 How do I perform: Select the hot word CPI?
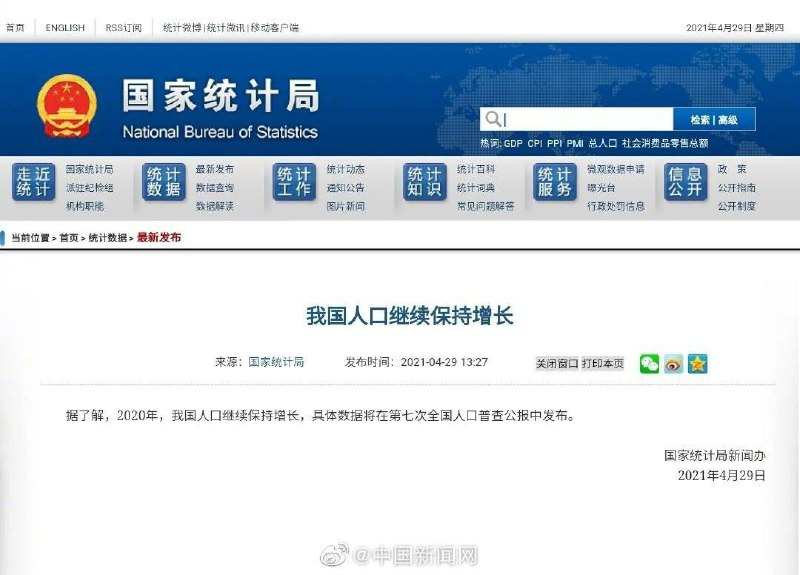pyautogui.click(x=535, y=143)
